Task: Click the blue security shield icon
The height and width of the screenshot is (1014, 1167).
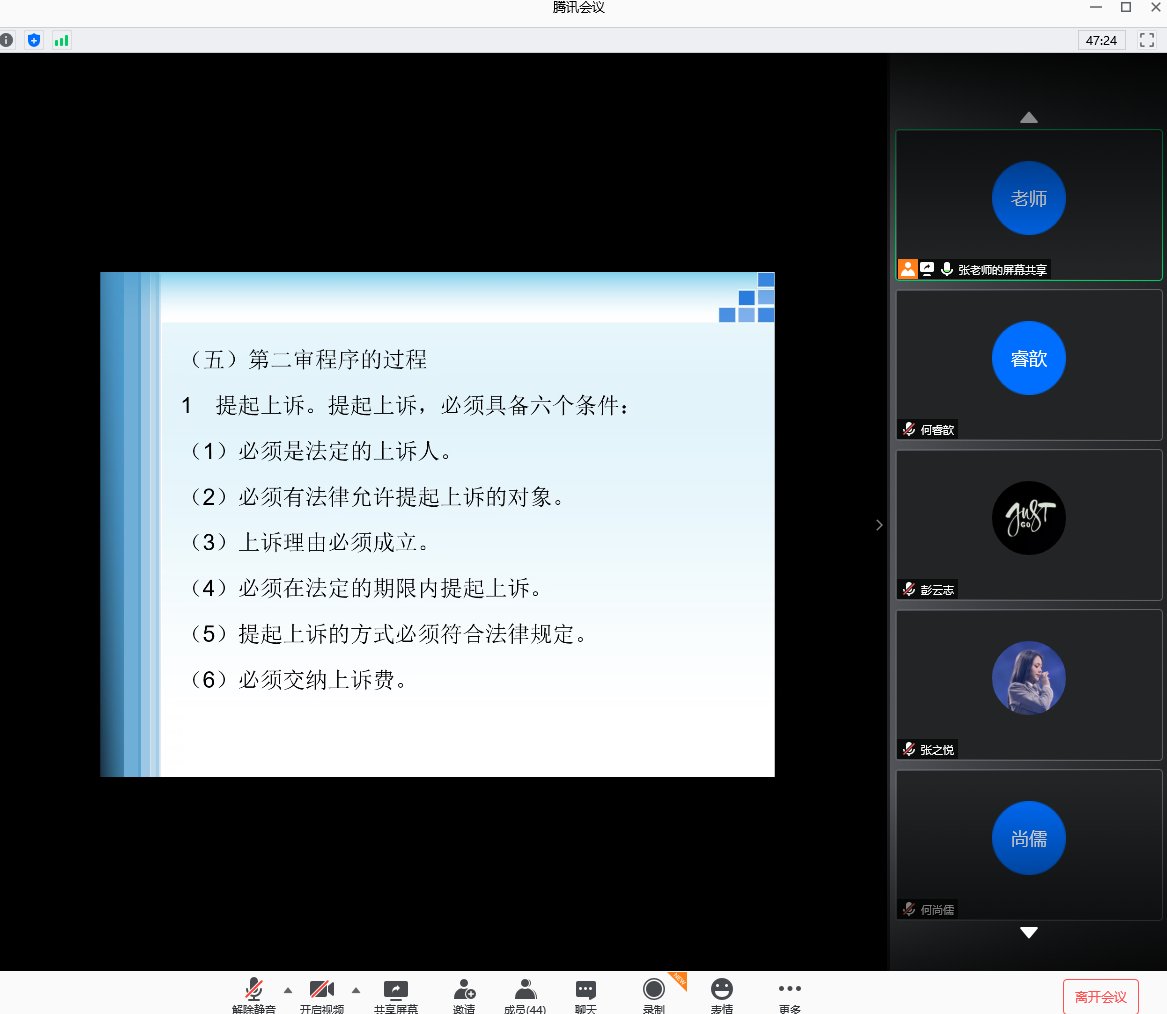Action: [34, 40]
